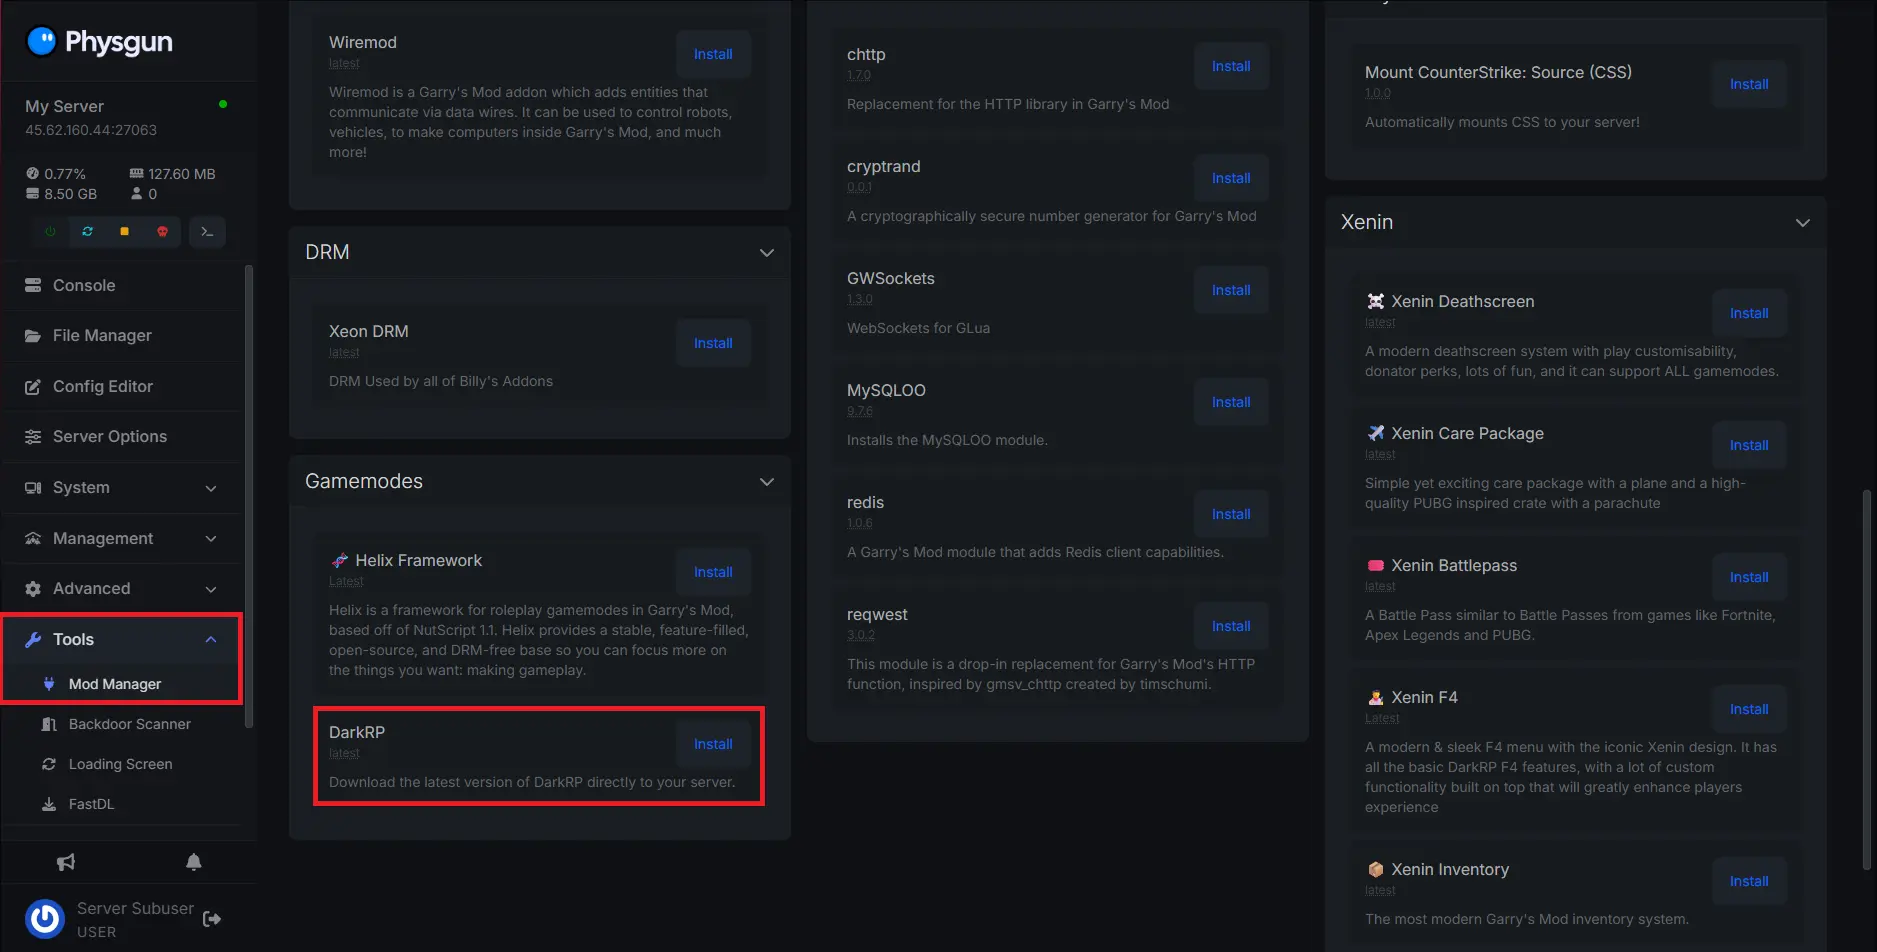Click the Physgun logo
Viewport: 1877px width, 952px height.
point(99,41)
